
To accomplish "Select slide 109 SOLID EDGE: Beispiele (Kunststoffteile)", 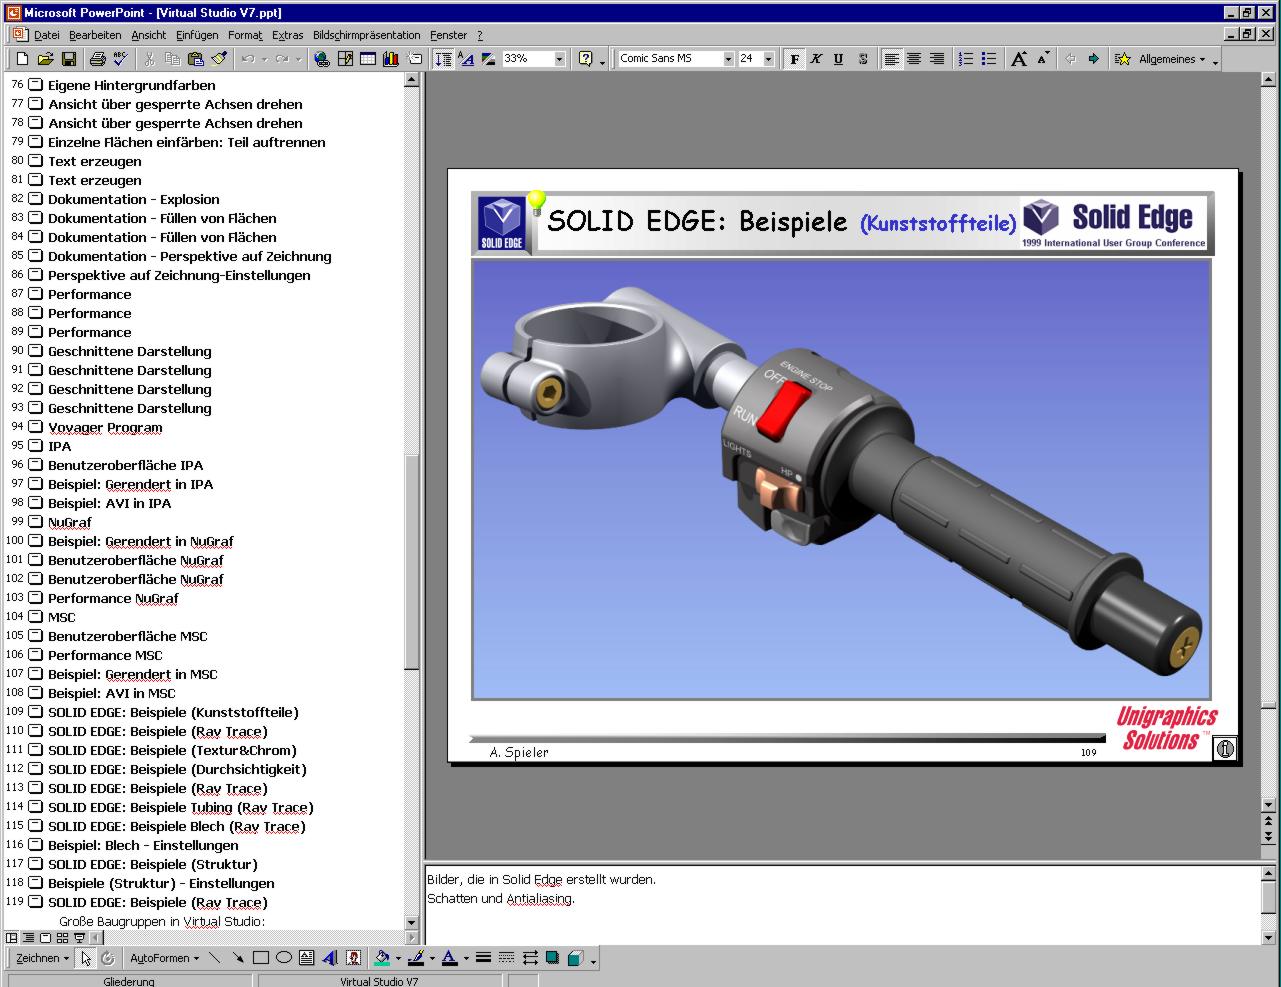I will tap(173, 712).
